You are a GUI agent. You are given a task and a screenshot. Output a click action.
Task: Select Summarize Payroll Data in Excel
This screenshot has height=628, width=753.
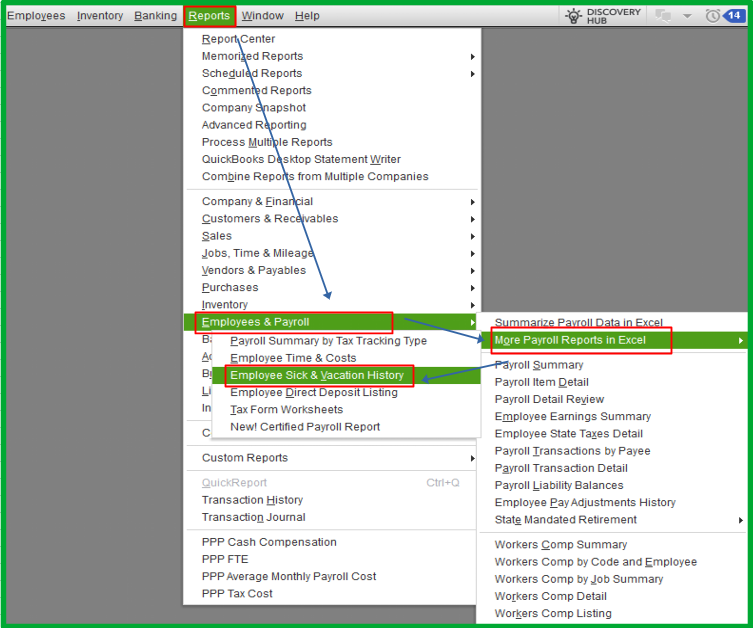point(579,323)
